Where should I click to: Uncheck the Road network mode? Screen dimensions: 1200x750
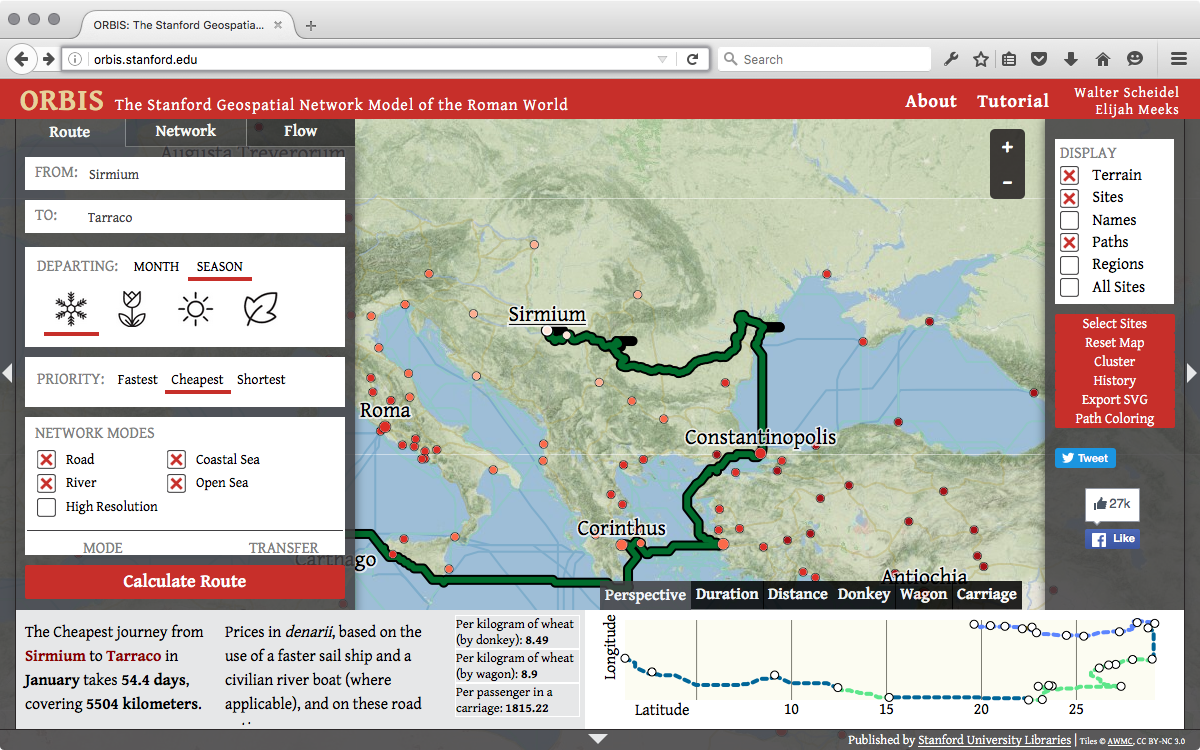point(46,459)
